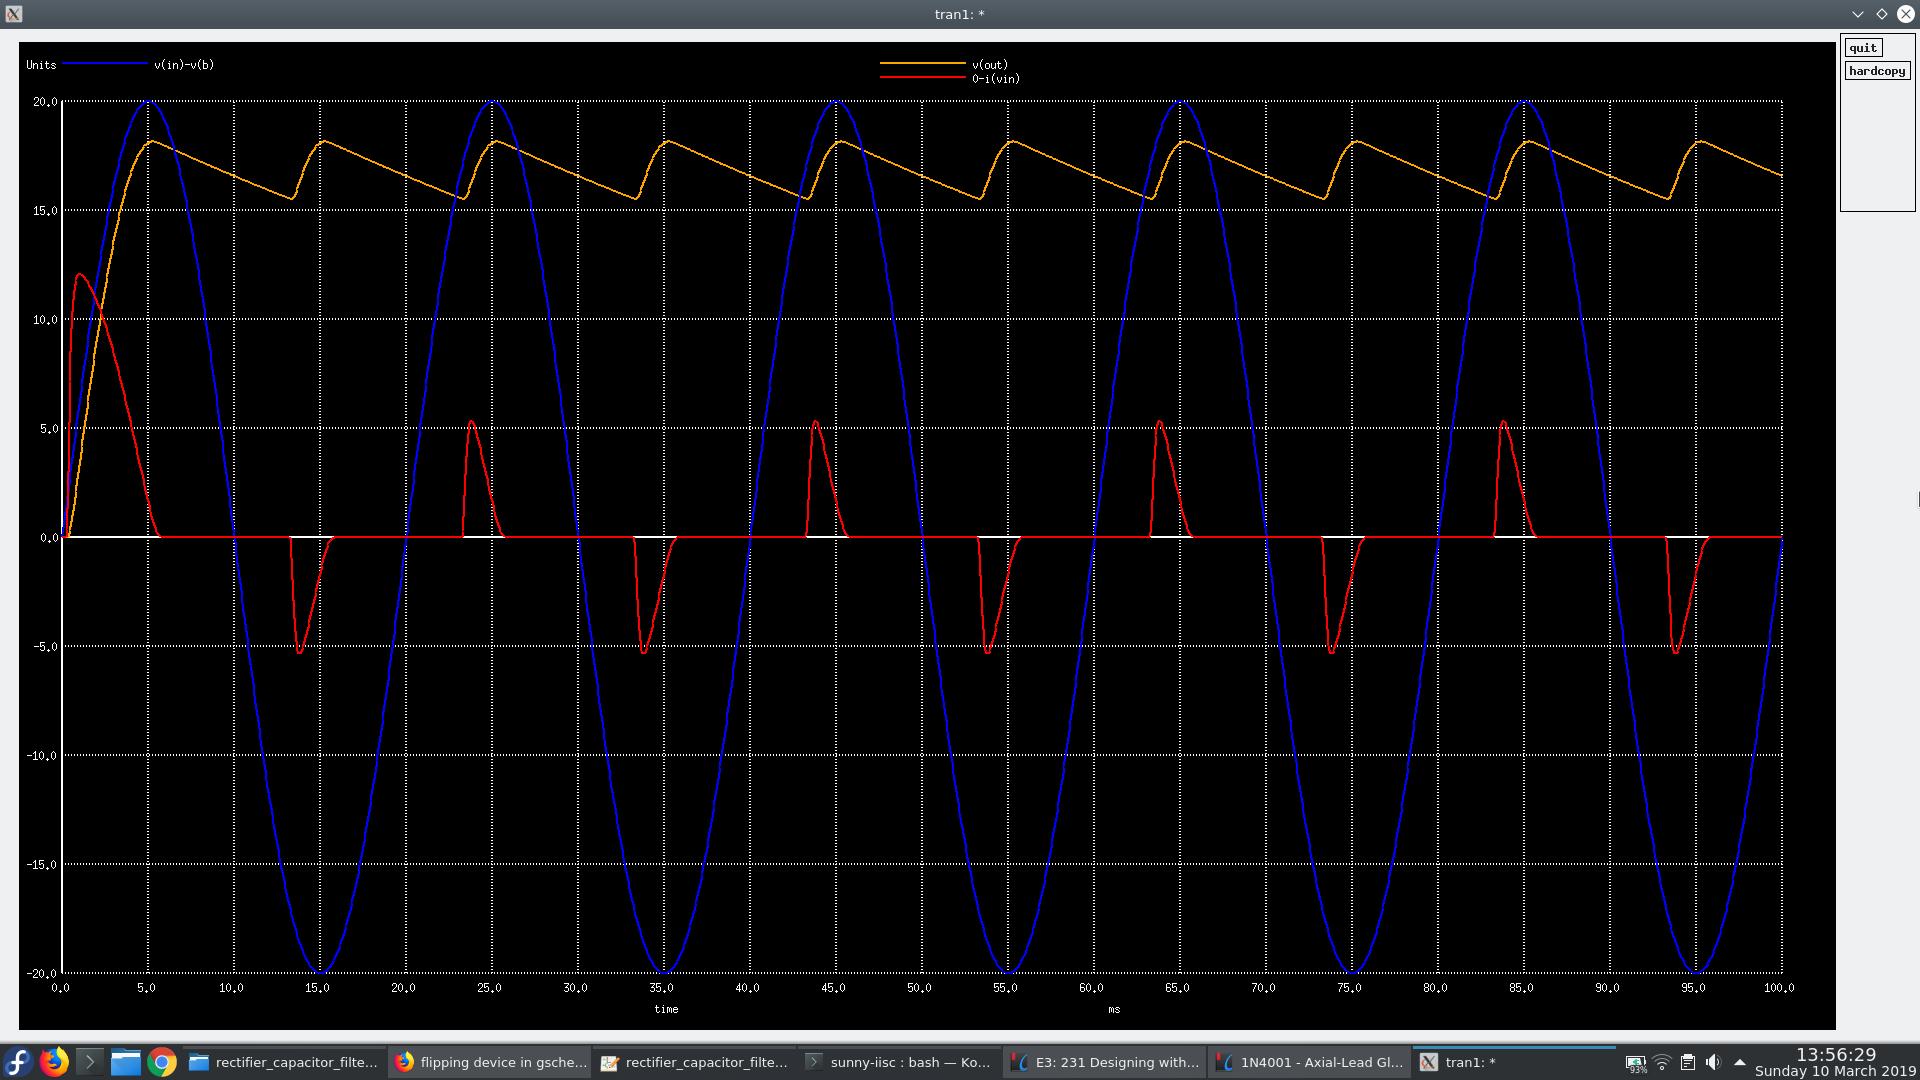This screenshot has height=1080, width=1920.
Task: Open the Wi-Fi network tray icon
Action: click(1661, 1062)
